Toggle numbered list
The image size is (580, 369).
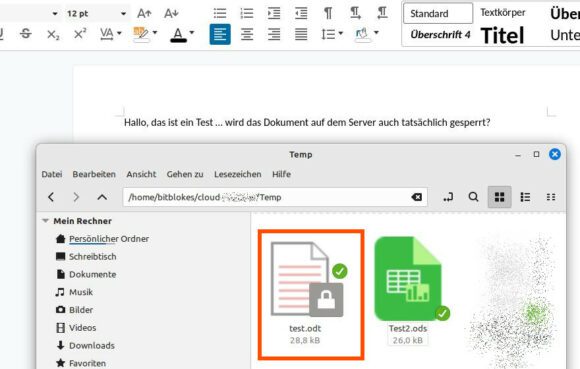[247, 13]
